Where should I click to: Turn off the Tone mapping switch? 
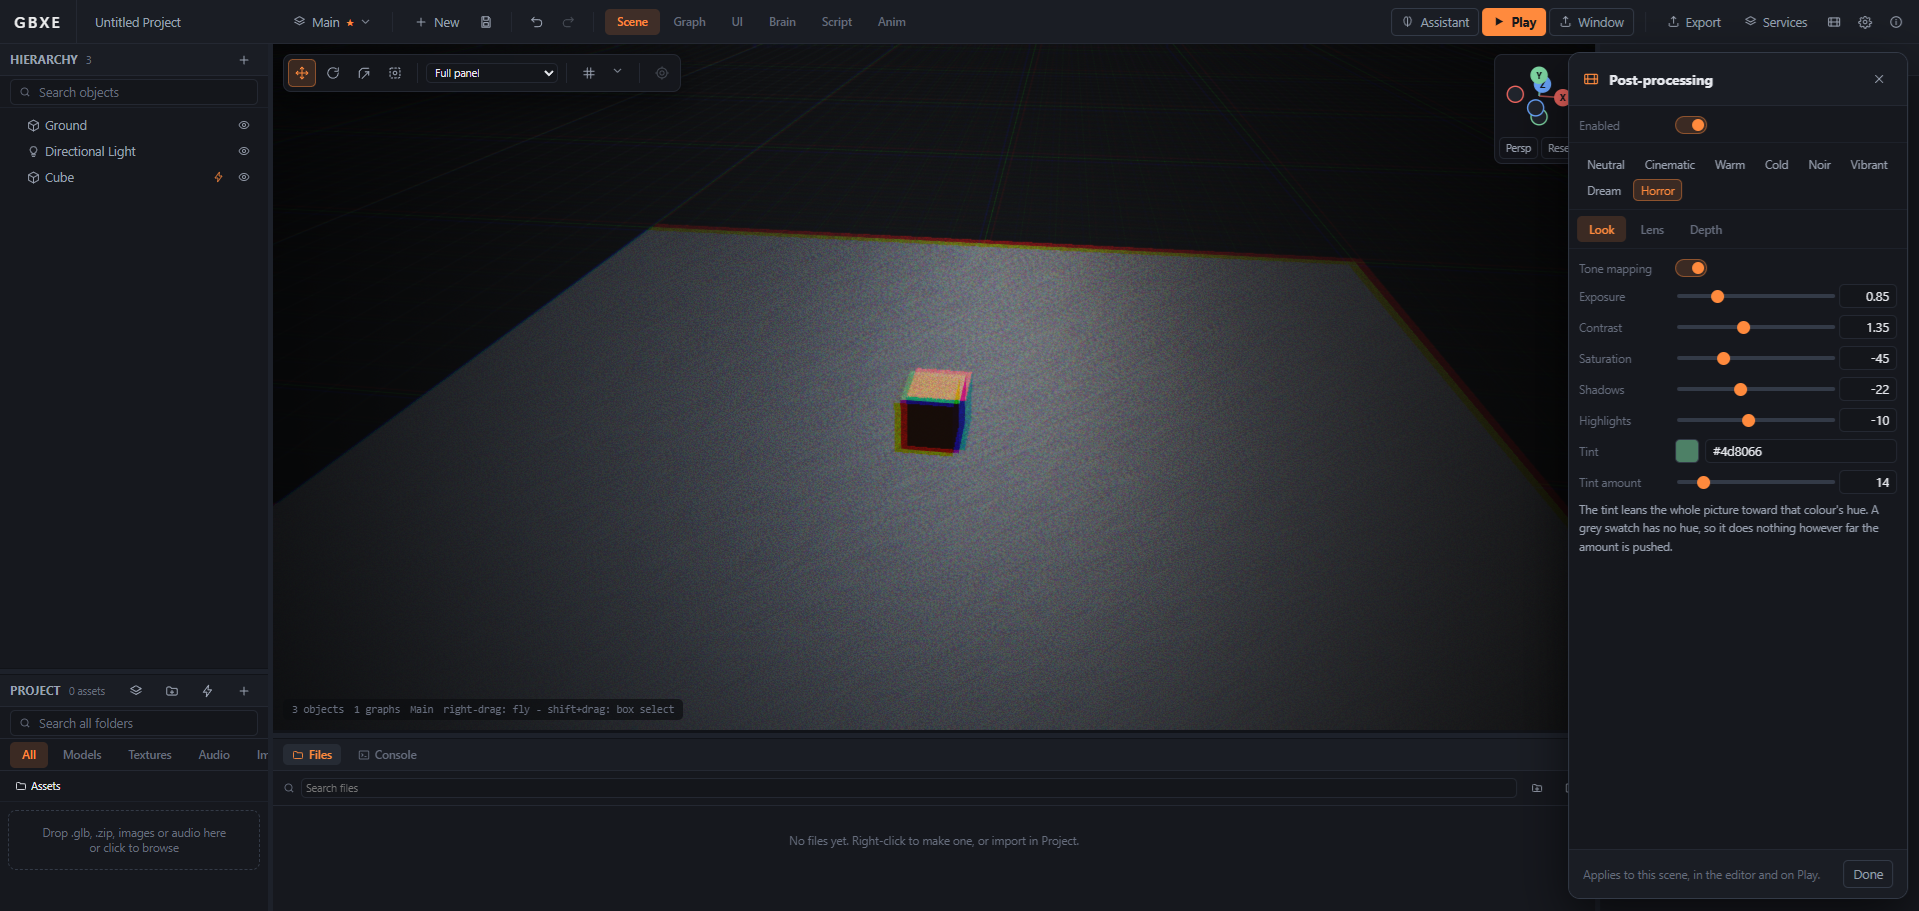pos(1691,268)
